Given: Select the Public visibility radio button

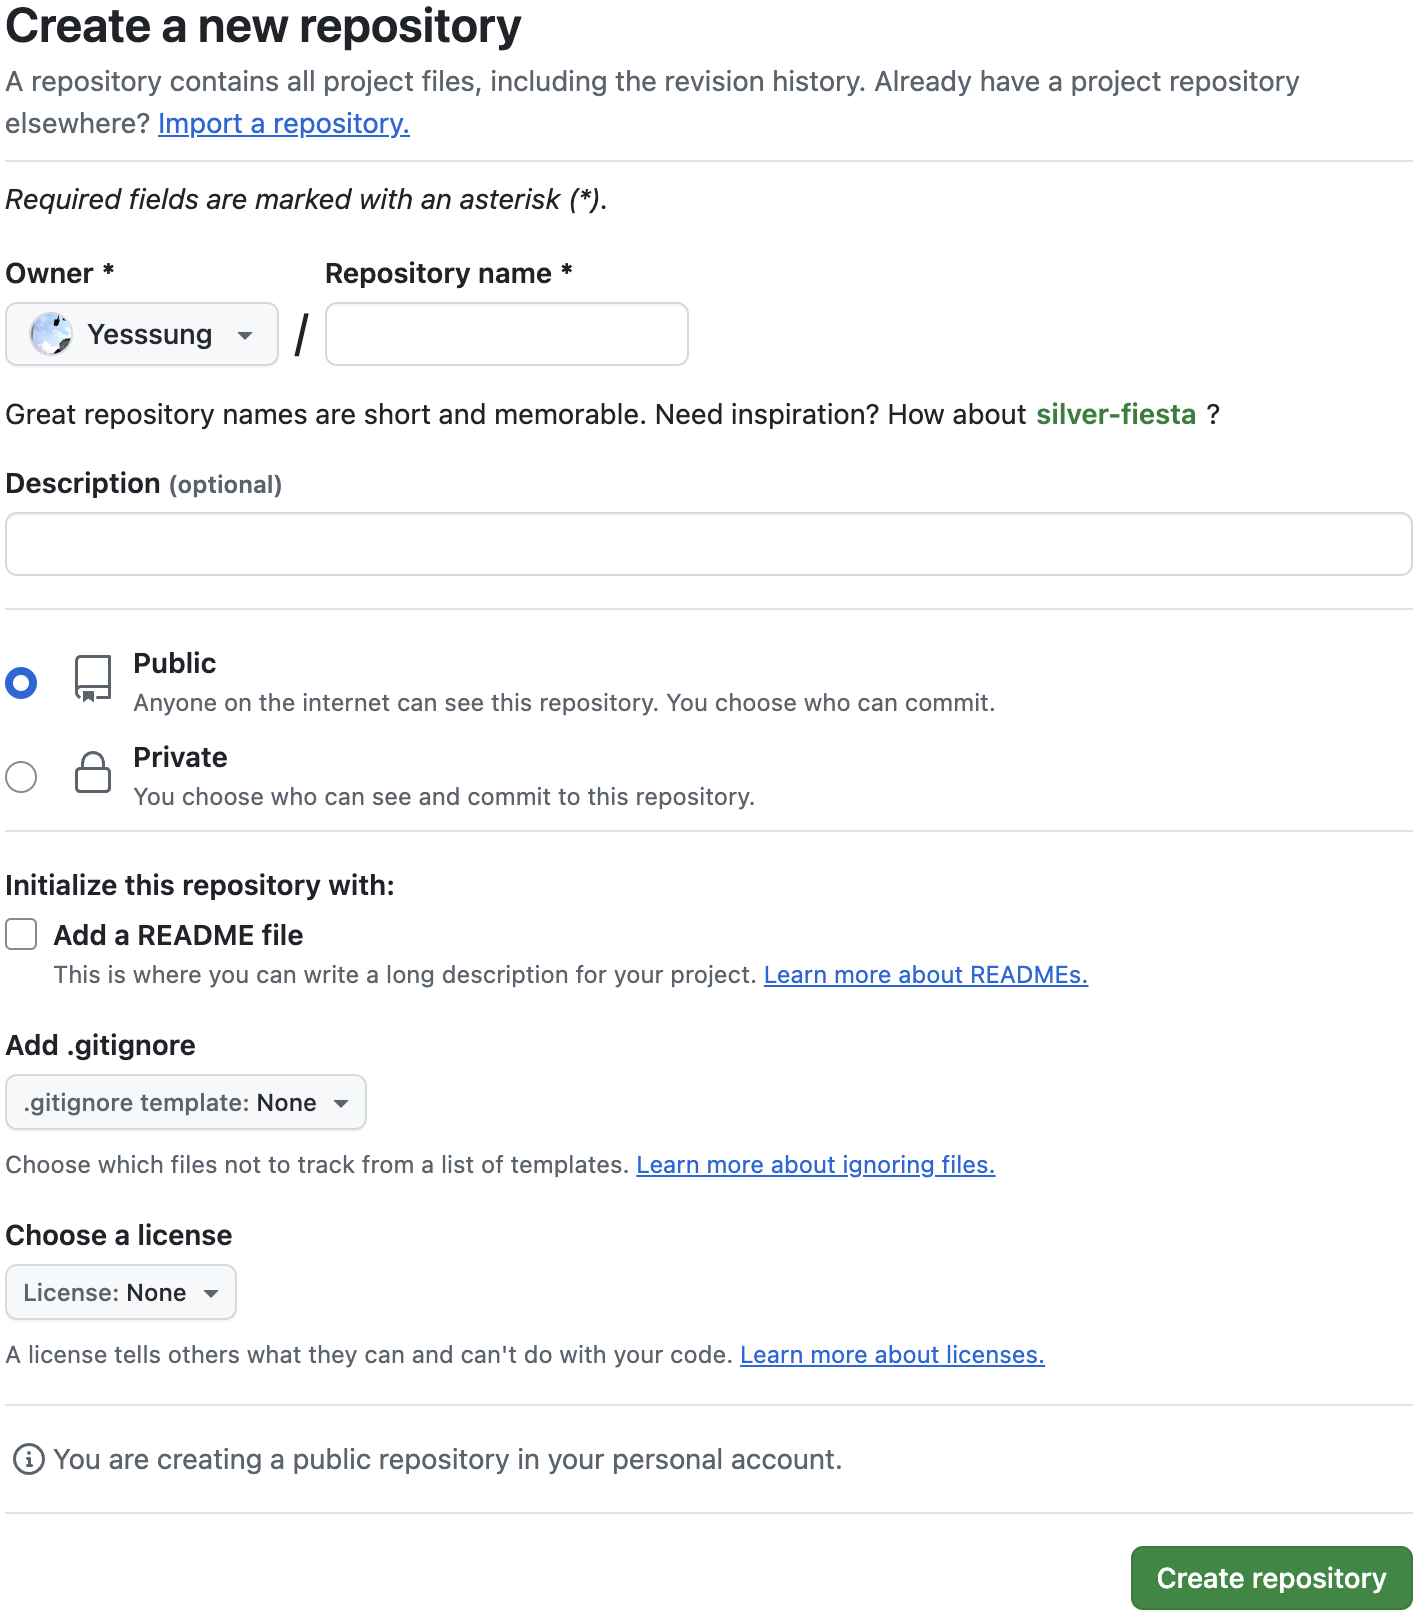Looking at the screenshot, I should (x=21, y=683).
